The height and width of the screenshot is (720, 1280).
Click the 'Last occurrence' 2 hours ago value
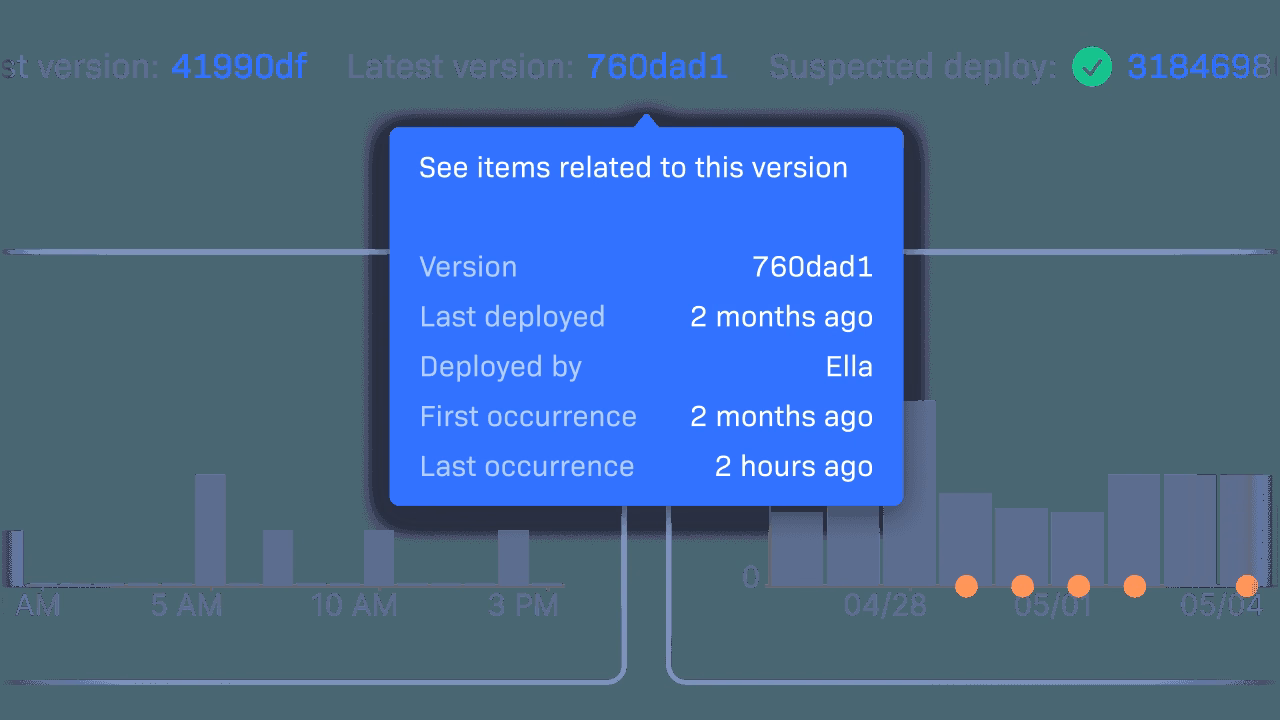793,467
